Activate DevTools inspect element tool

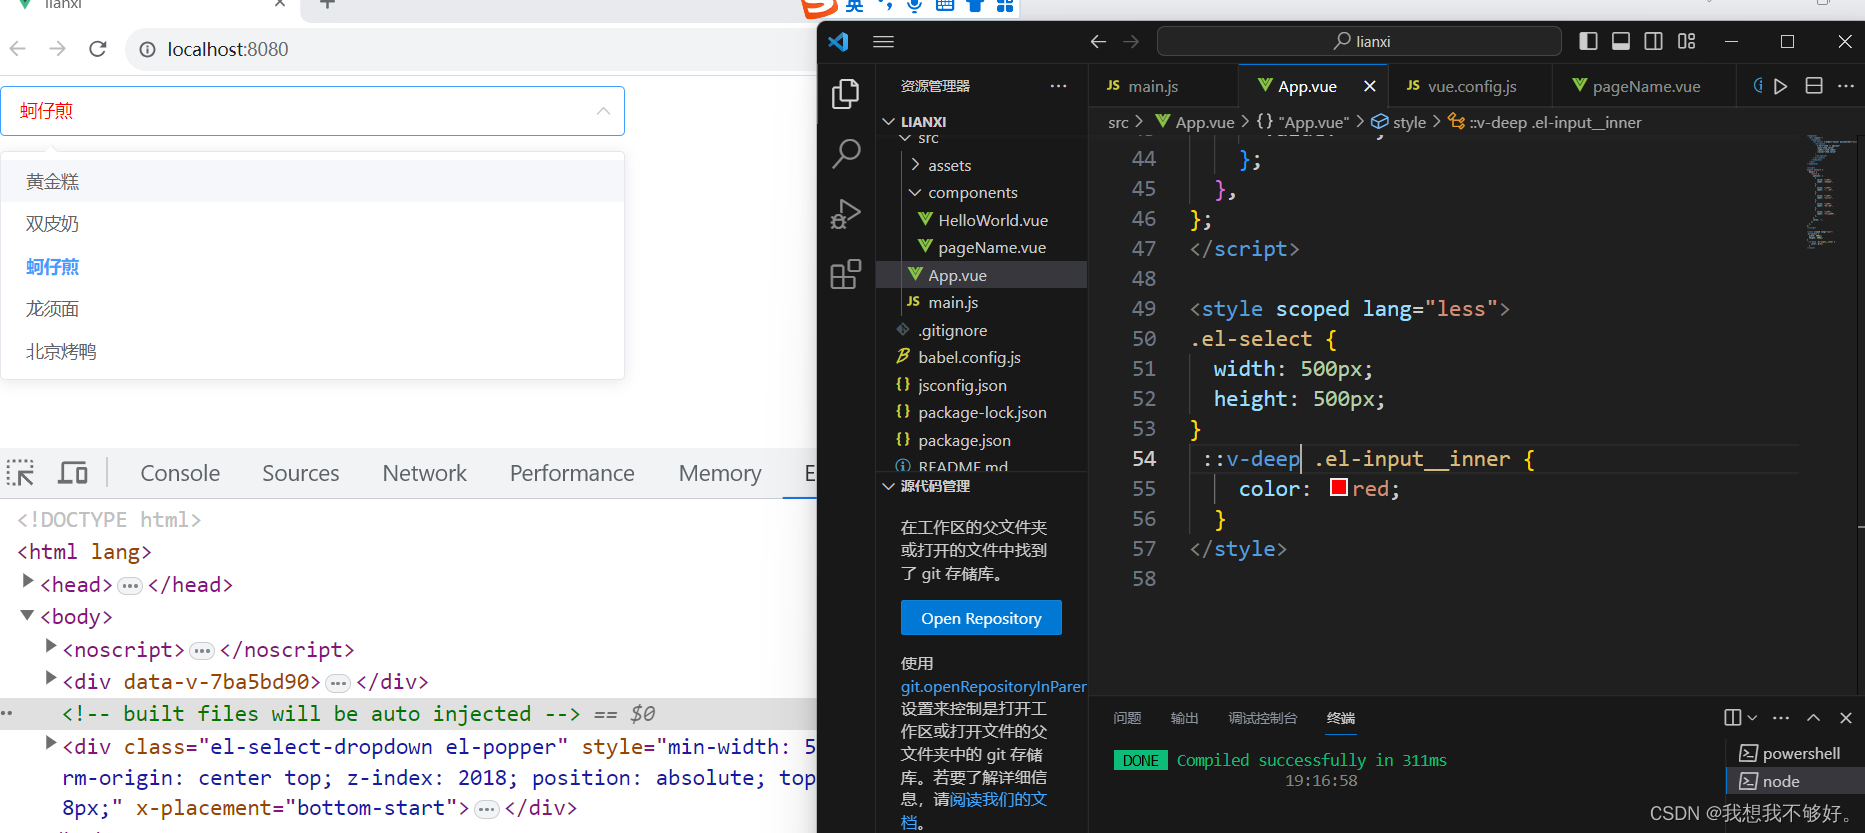point(21,473)
